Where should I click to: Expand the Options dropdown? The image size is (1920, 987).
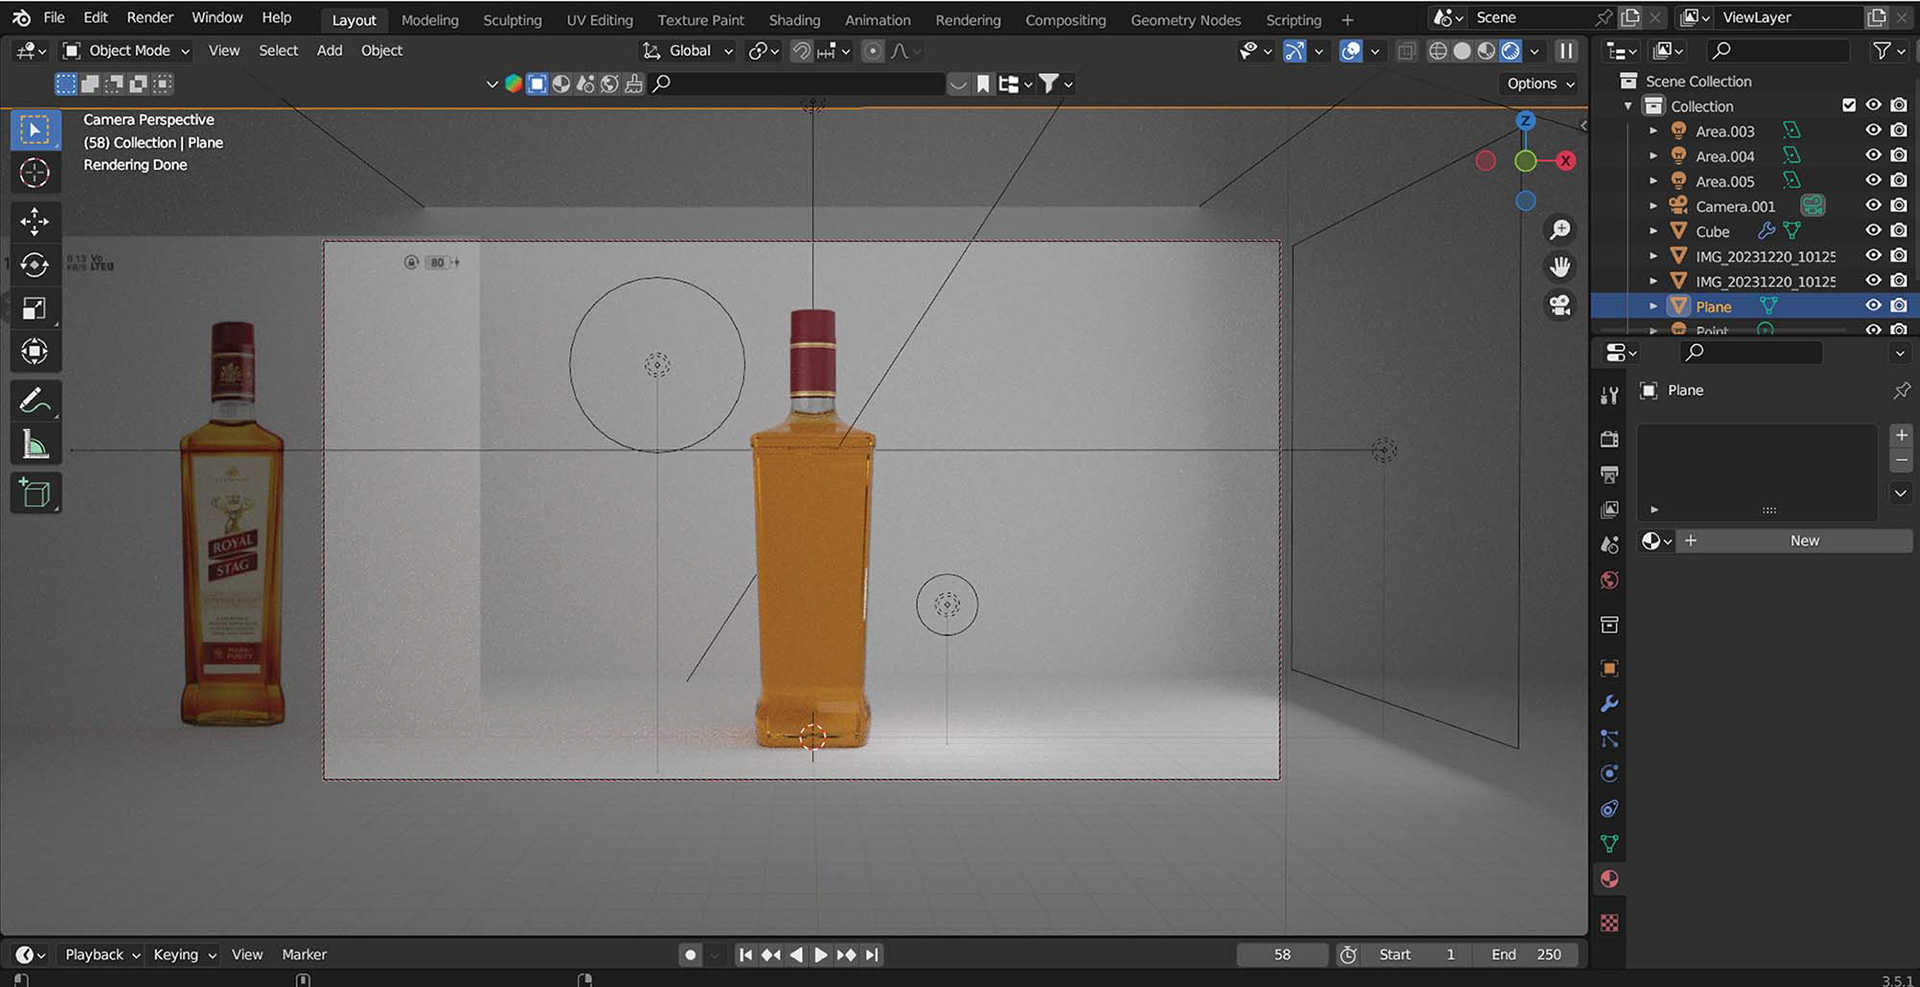click(x=1540, y=84)
